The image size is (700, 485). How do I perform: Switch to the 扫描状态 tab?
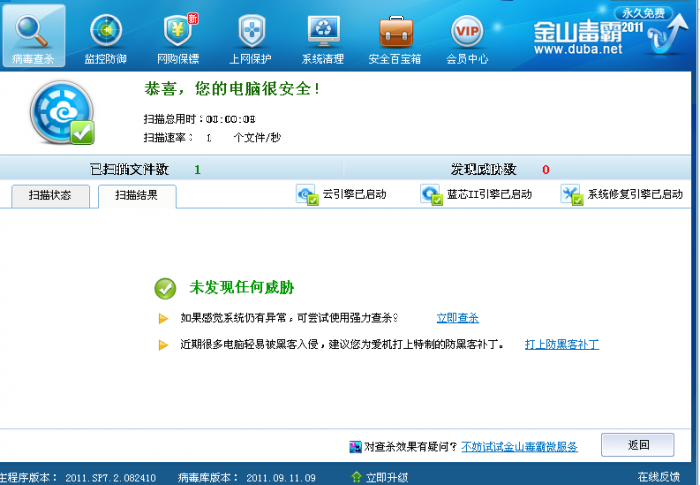tap(50, 196)
